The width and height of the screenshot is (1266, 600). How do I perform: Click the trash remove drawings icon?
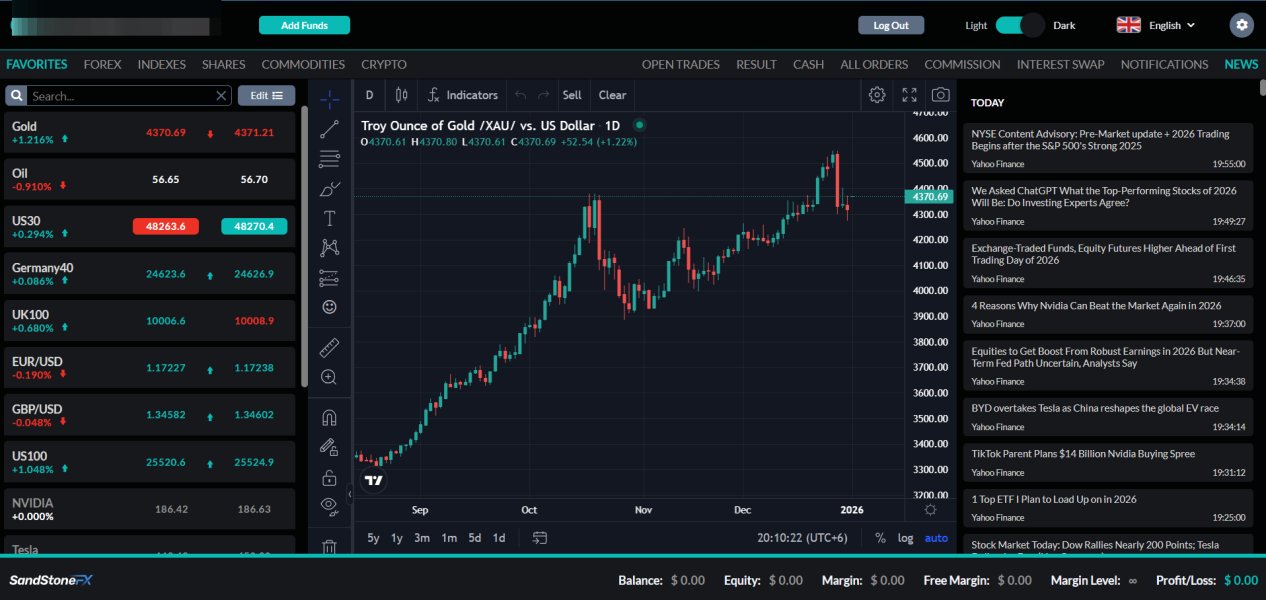point(329,546)
